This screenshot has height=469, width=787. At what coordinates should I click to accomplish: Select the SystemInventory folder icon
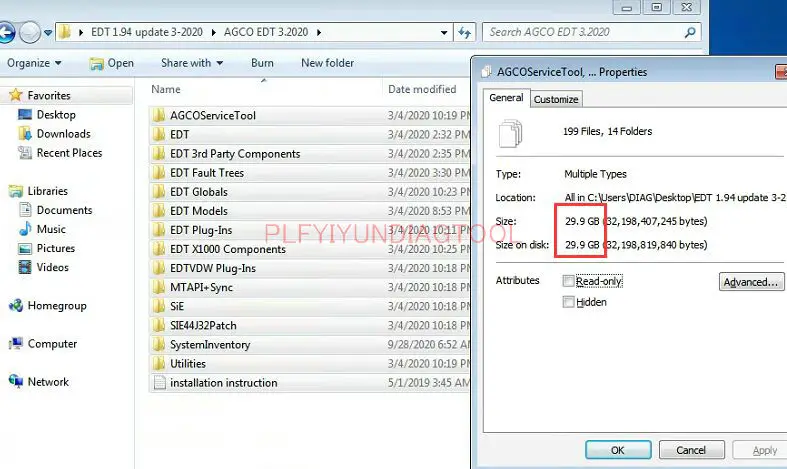click(x=159, y=344)
